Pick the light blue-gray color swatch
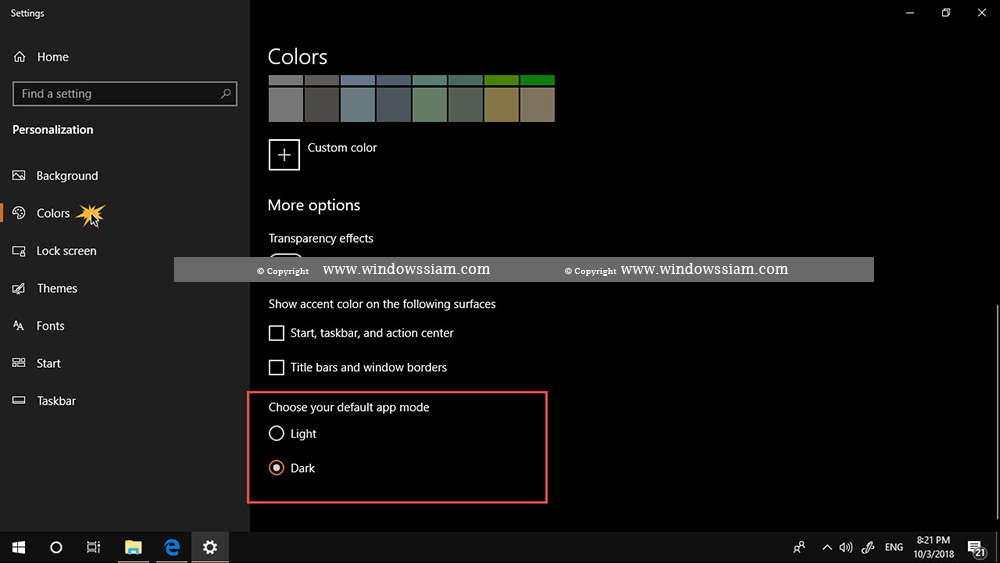1000x563 pixels. [x=358, y=105]
